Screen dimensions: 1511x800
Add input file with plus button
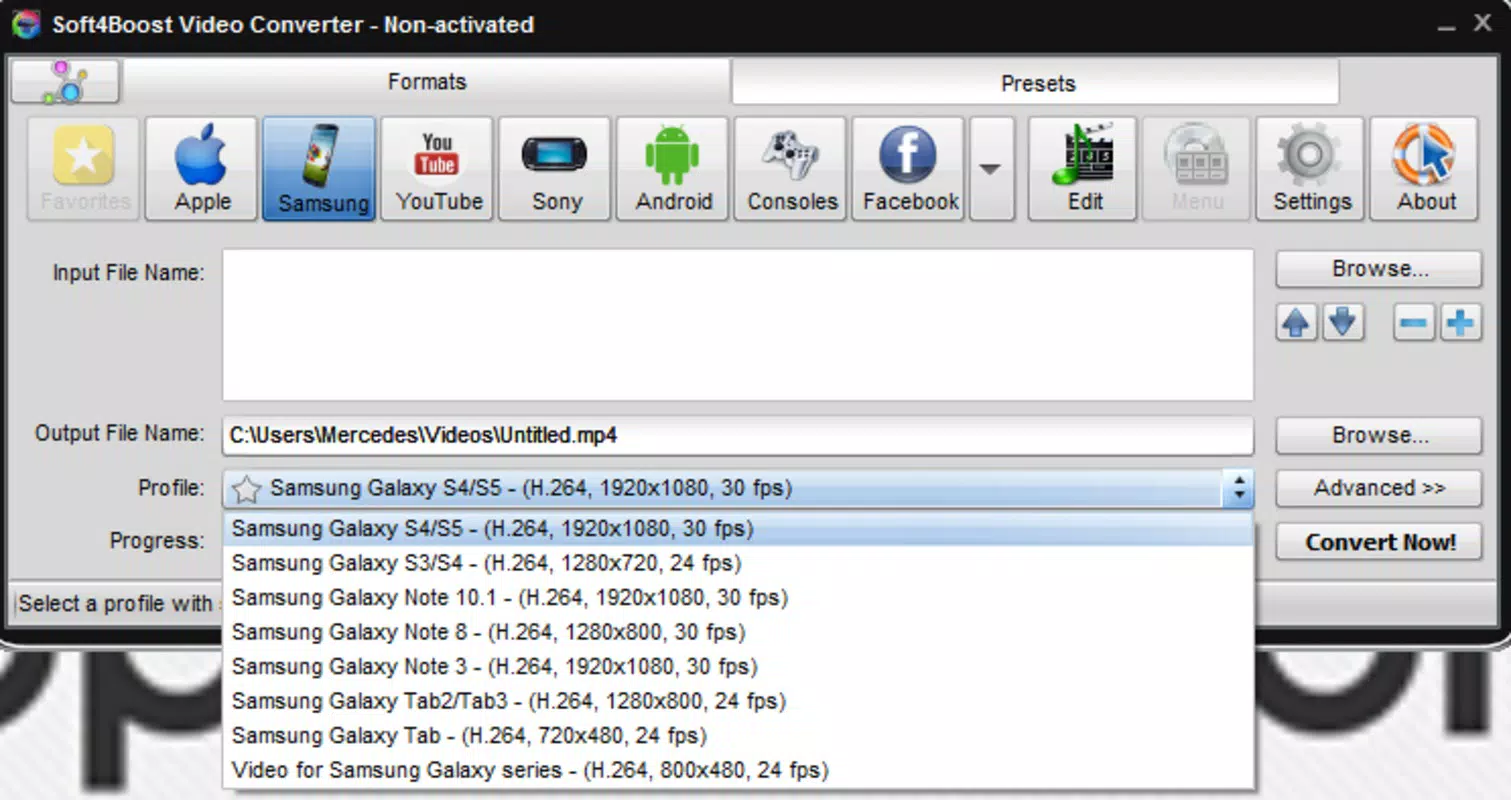[1461, 323]
